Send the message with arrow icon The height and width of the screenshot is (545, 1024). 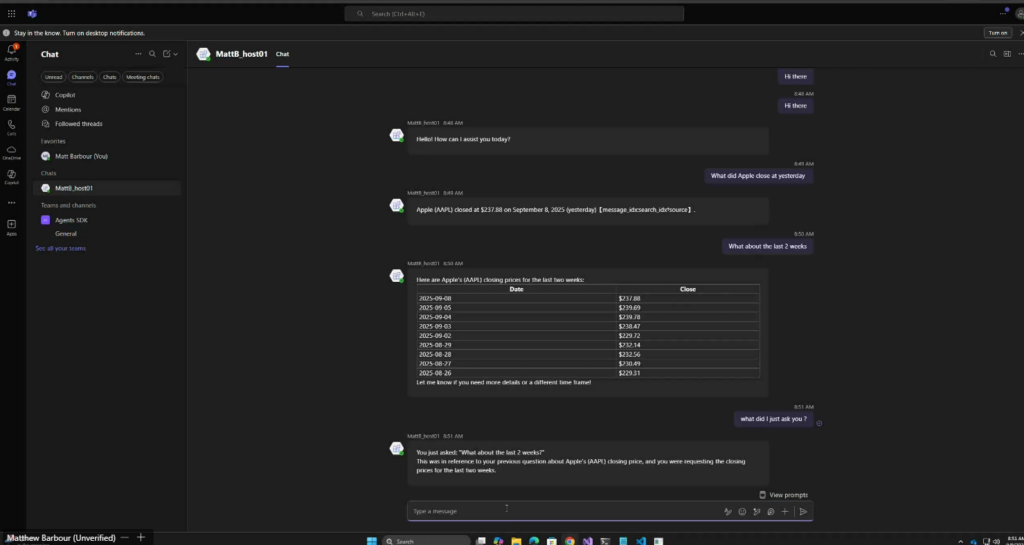(803, 512)
